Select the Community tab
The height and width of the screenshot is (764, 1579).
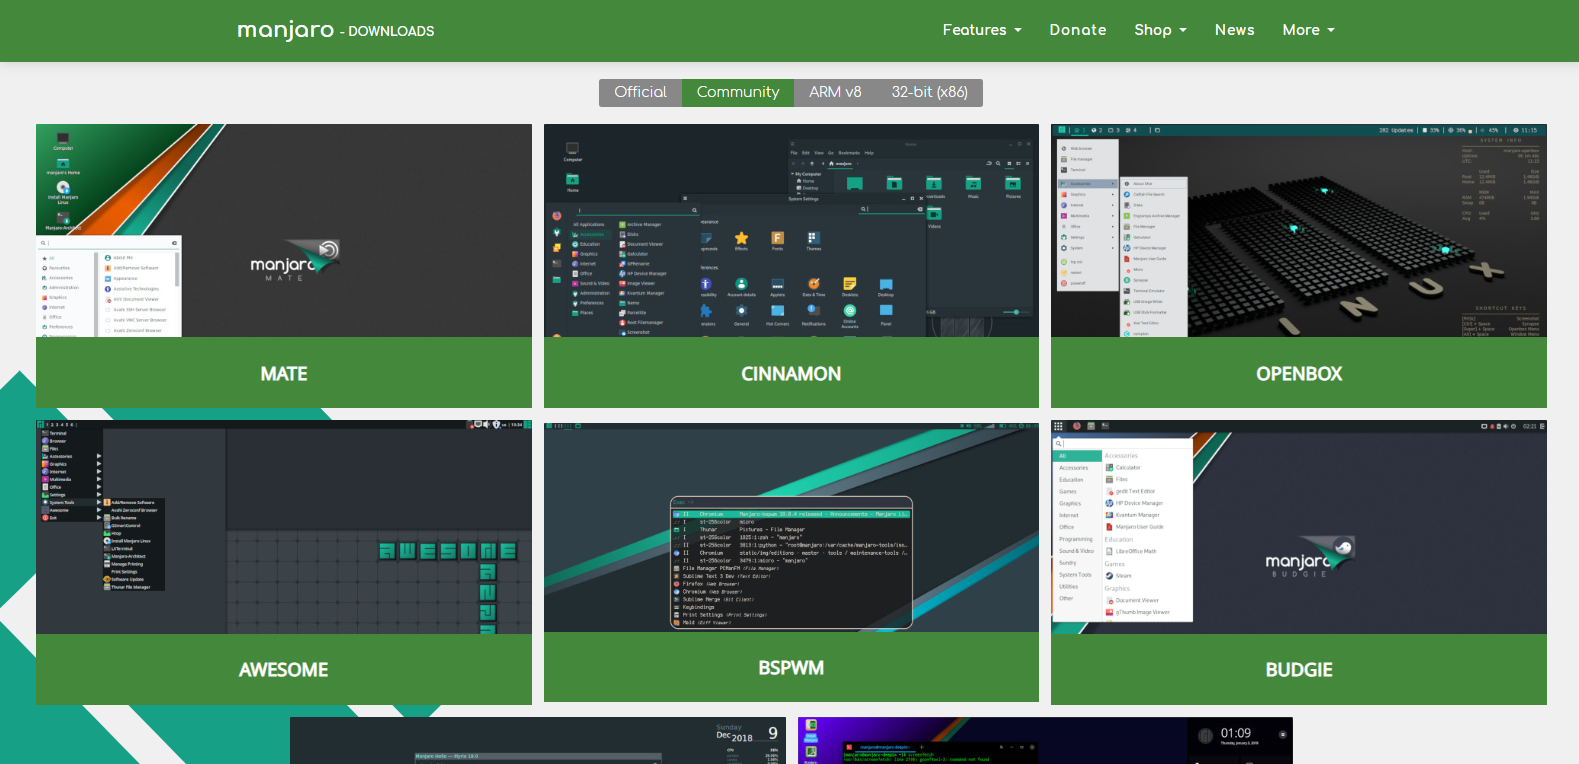pos(738,92)
